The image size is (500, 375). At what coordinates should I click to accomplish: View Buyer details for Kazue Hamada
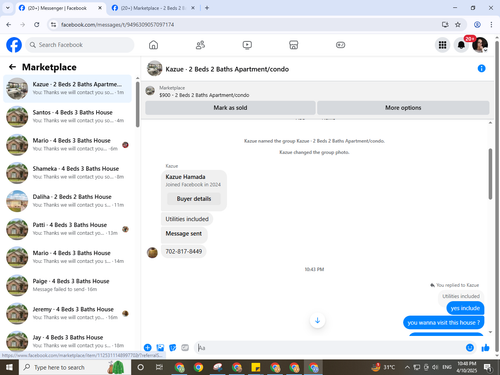point(194,199)
